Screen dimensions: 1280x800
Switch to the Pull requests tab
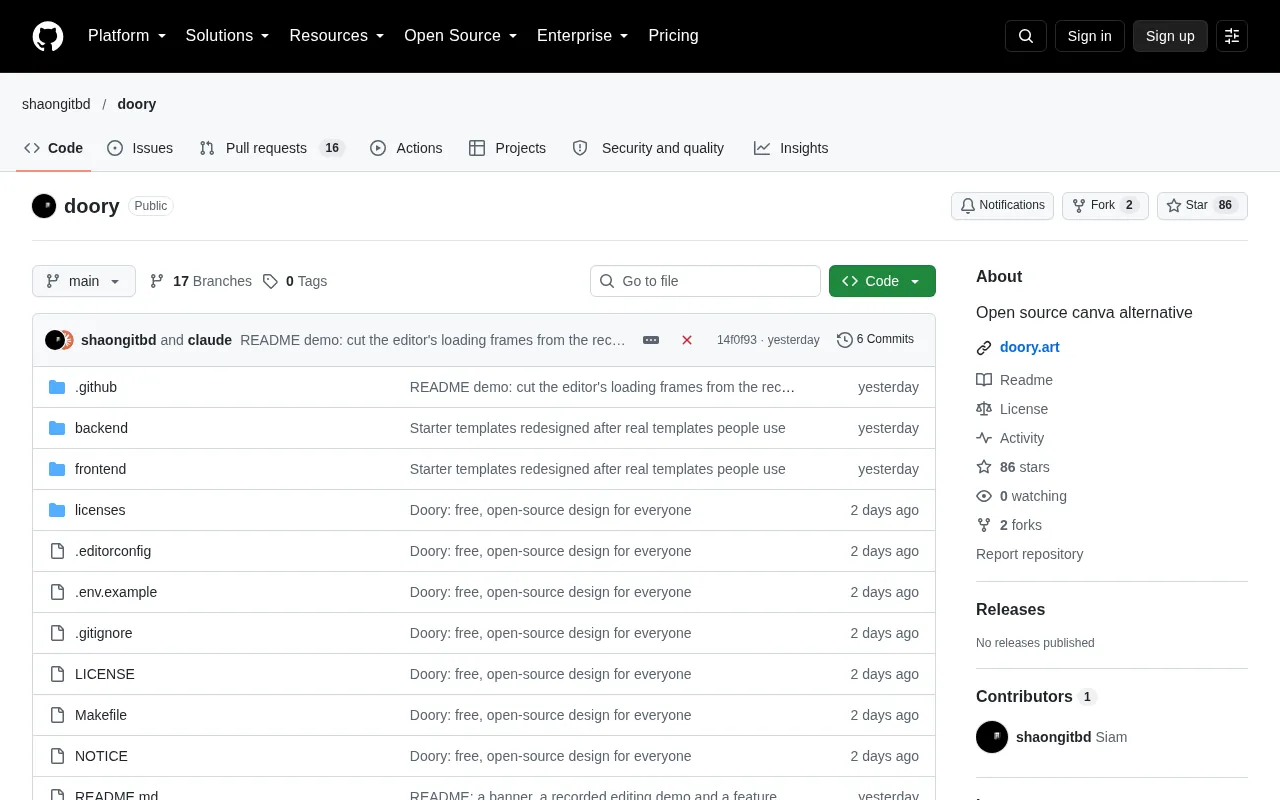click(x=272, y=148)
